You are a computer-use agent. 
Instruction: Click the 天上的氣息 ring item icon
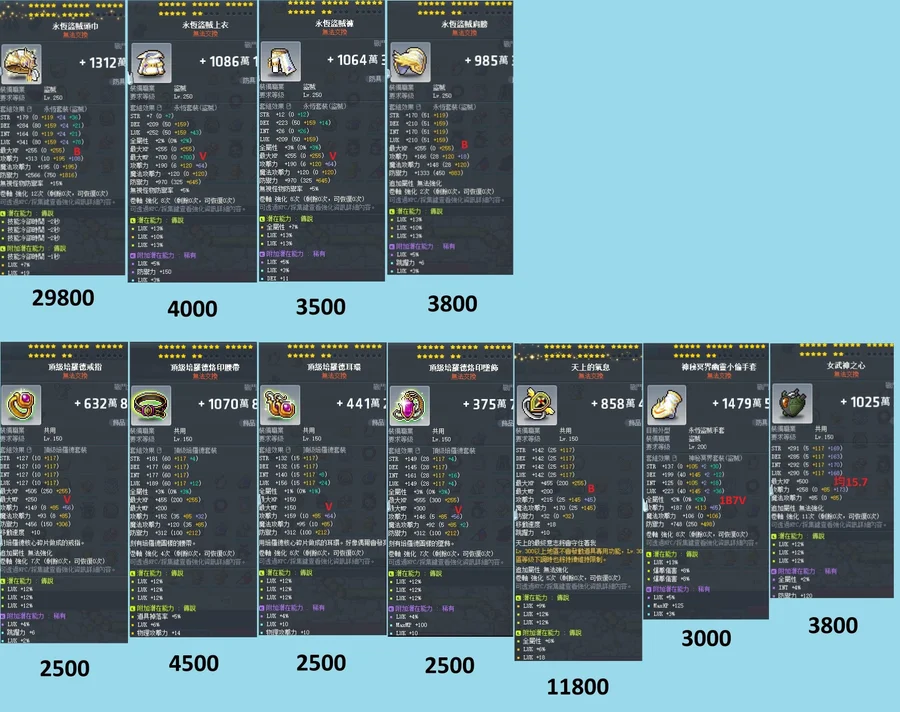click(x=538, y=401)
